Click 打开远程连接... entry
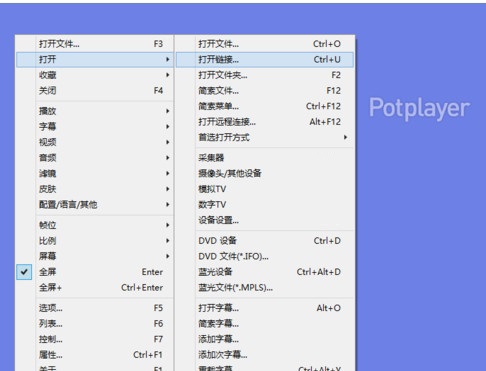 coord(265,122)
